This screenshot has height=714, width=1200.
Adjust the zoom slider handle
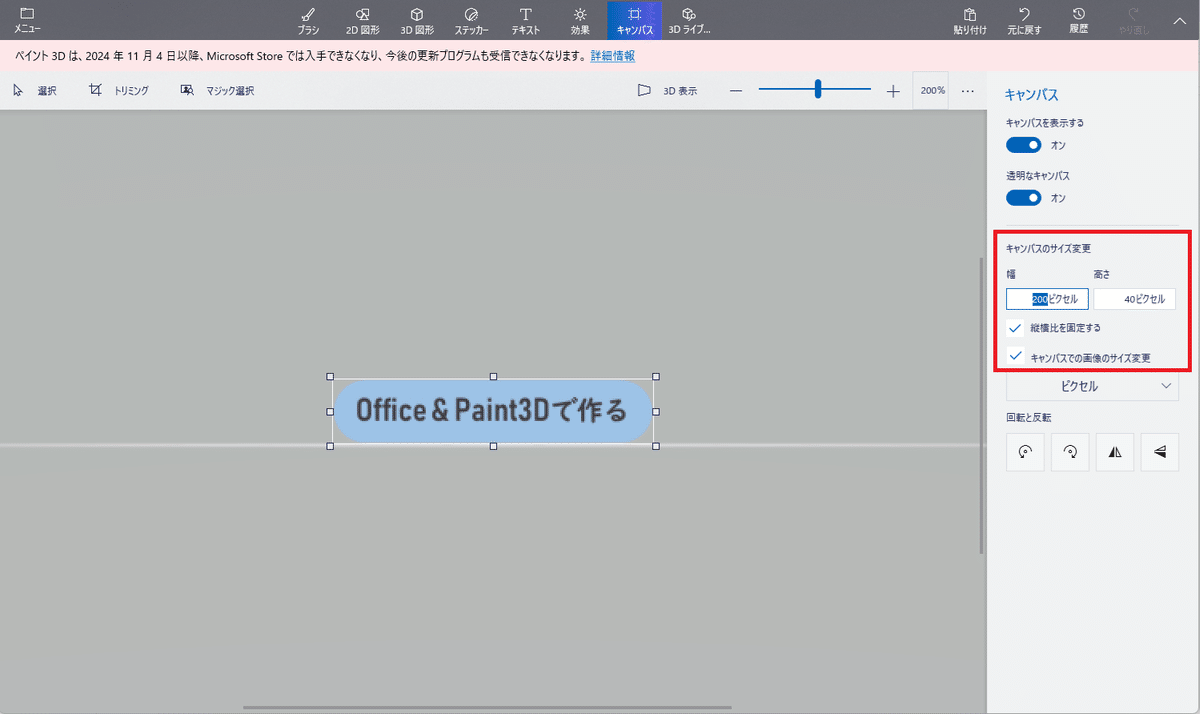coord(818,90)
